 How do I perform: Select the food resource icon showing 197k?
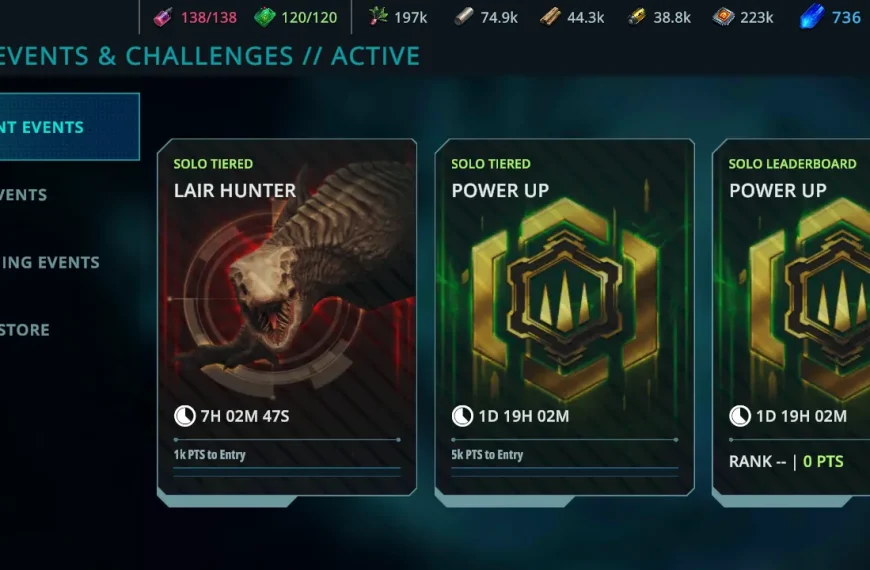378,17
